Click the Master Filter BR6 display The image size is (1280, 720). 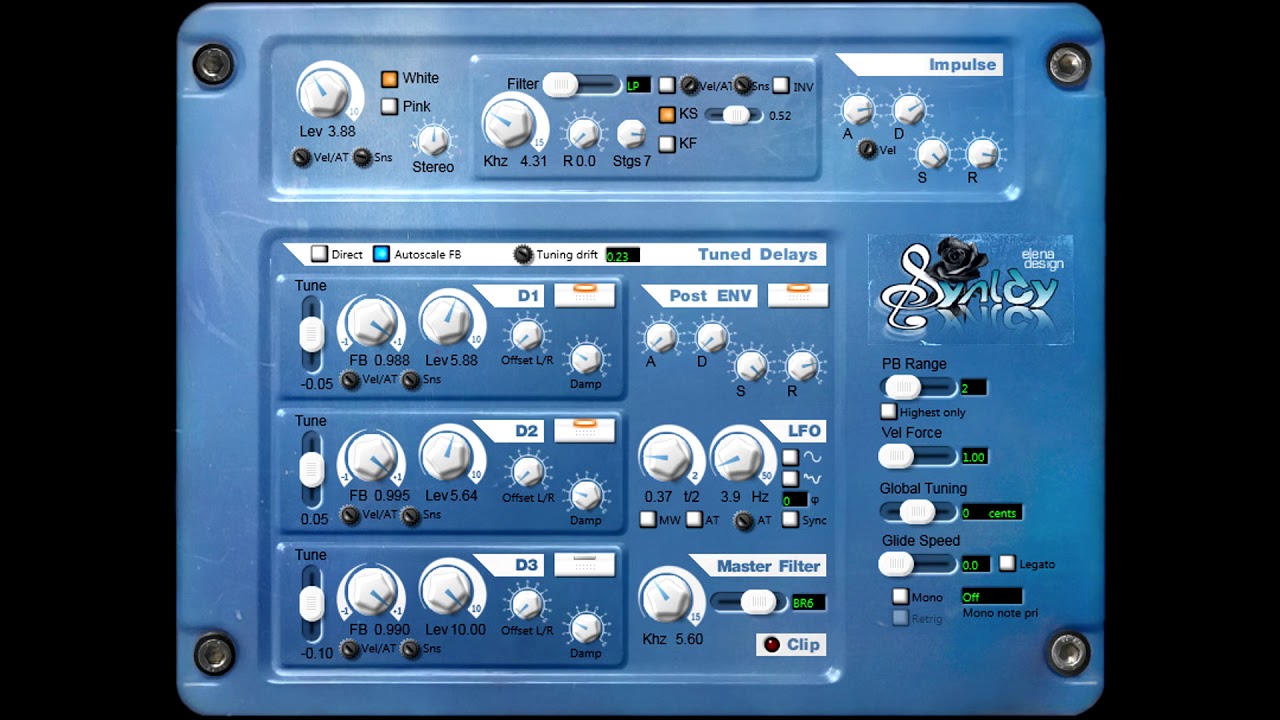click(808, 603)
